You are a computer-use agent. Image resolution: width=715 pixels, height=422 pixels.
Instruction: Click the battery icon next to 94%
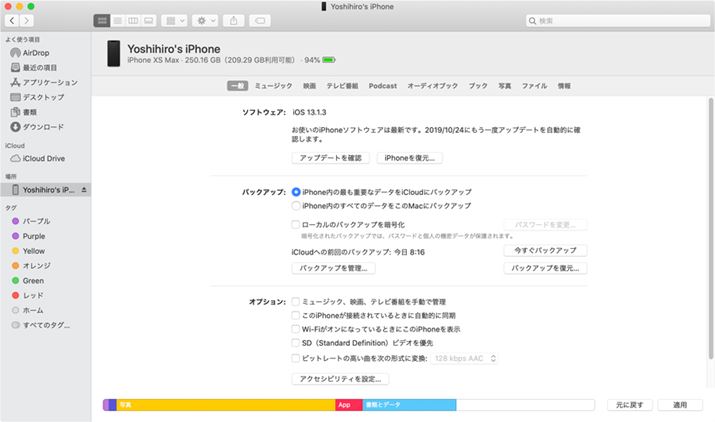pyautogui.click(x=329, y=60)
